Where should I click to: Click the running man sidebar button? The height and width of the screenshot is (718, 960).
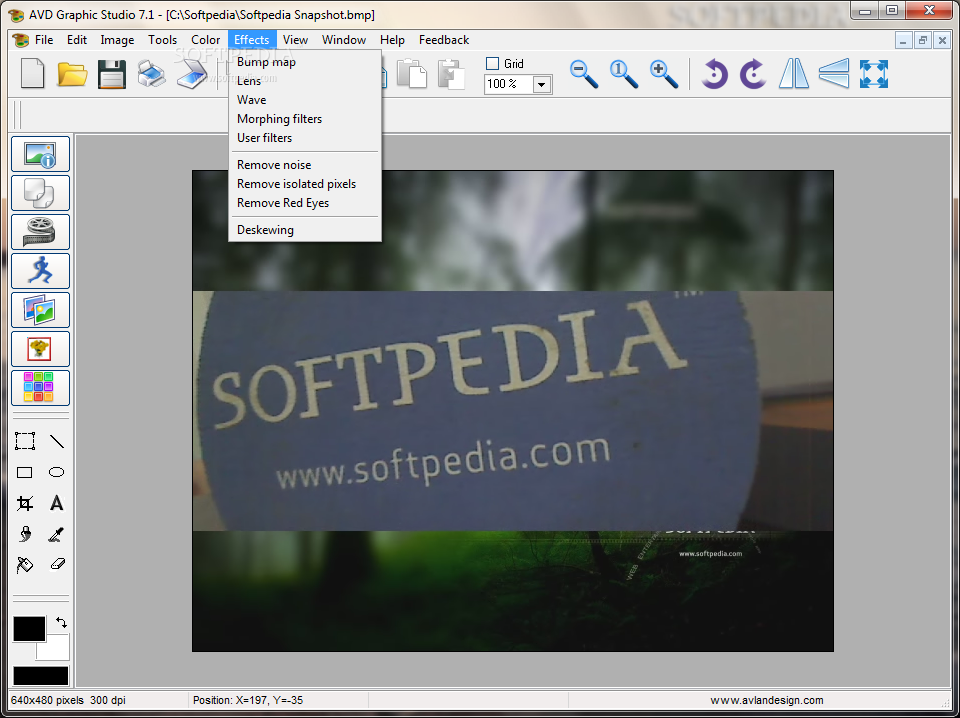click(40, 271)
